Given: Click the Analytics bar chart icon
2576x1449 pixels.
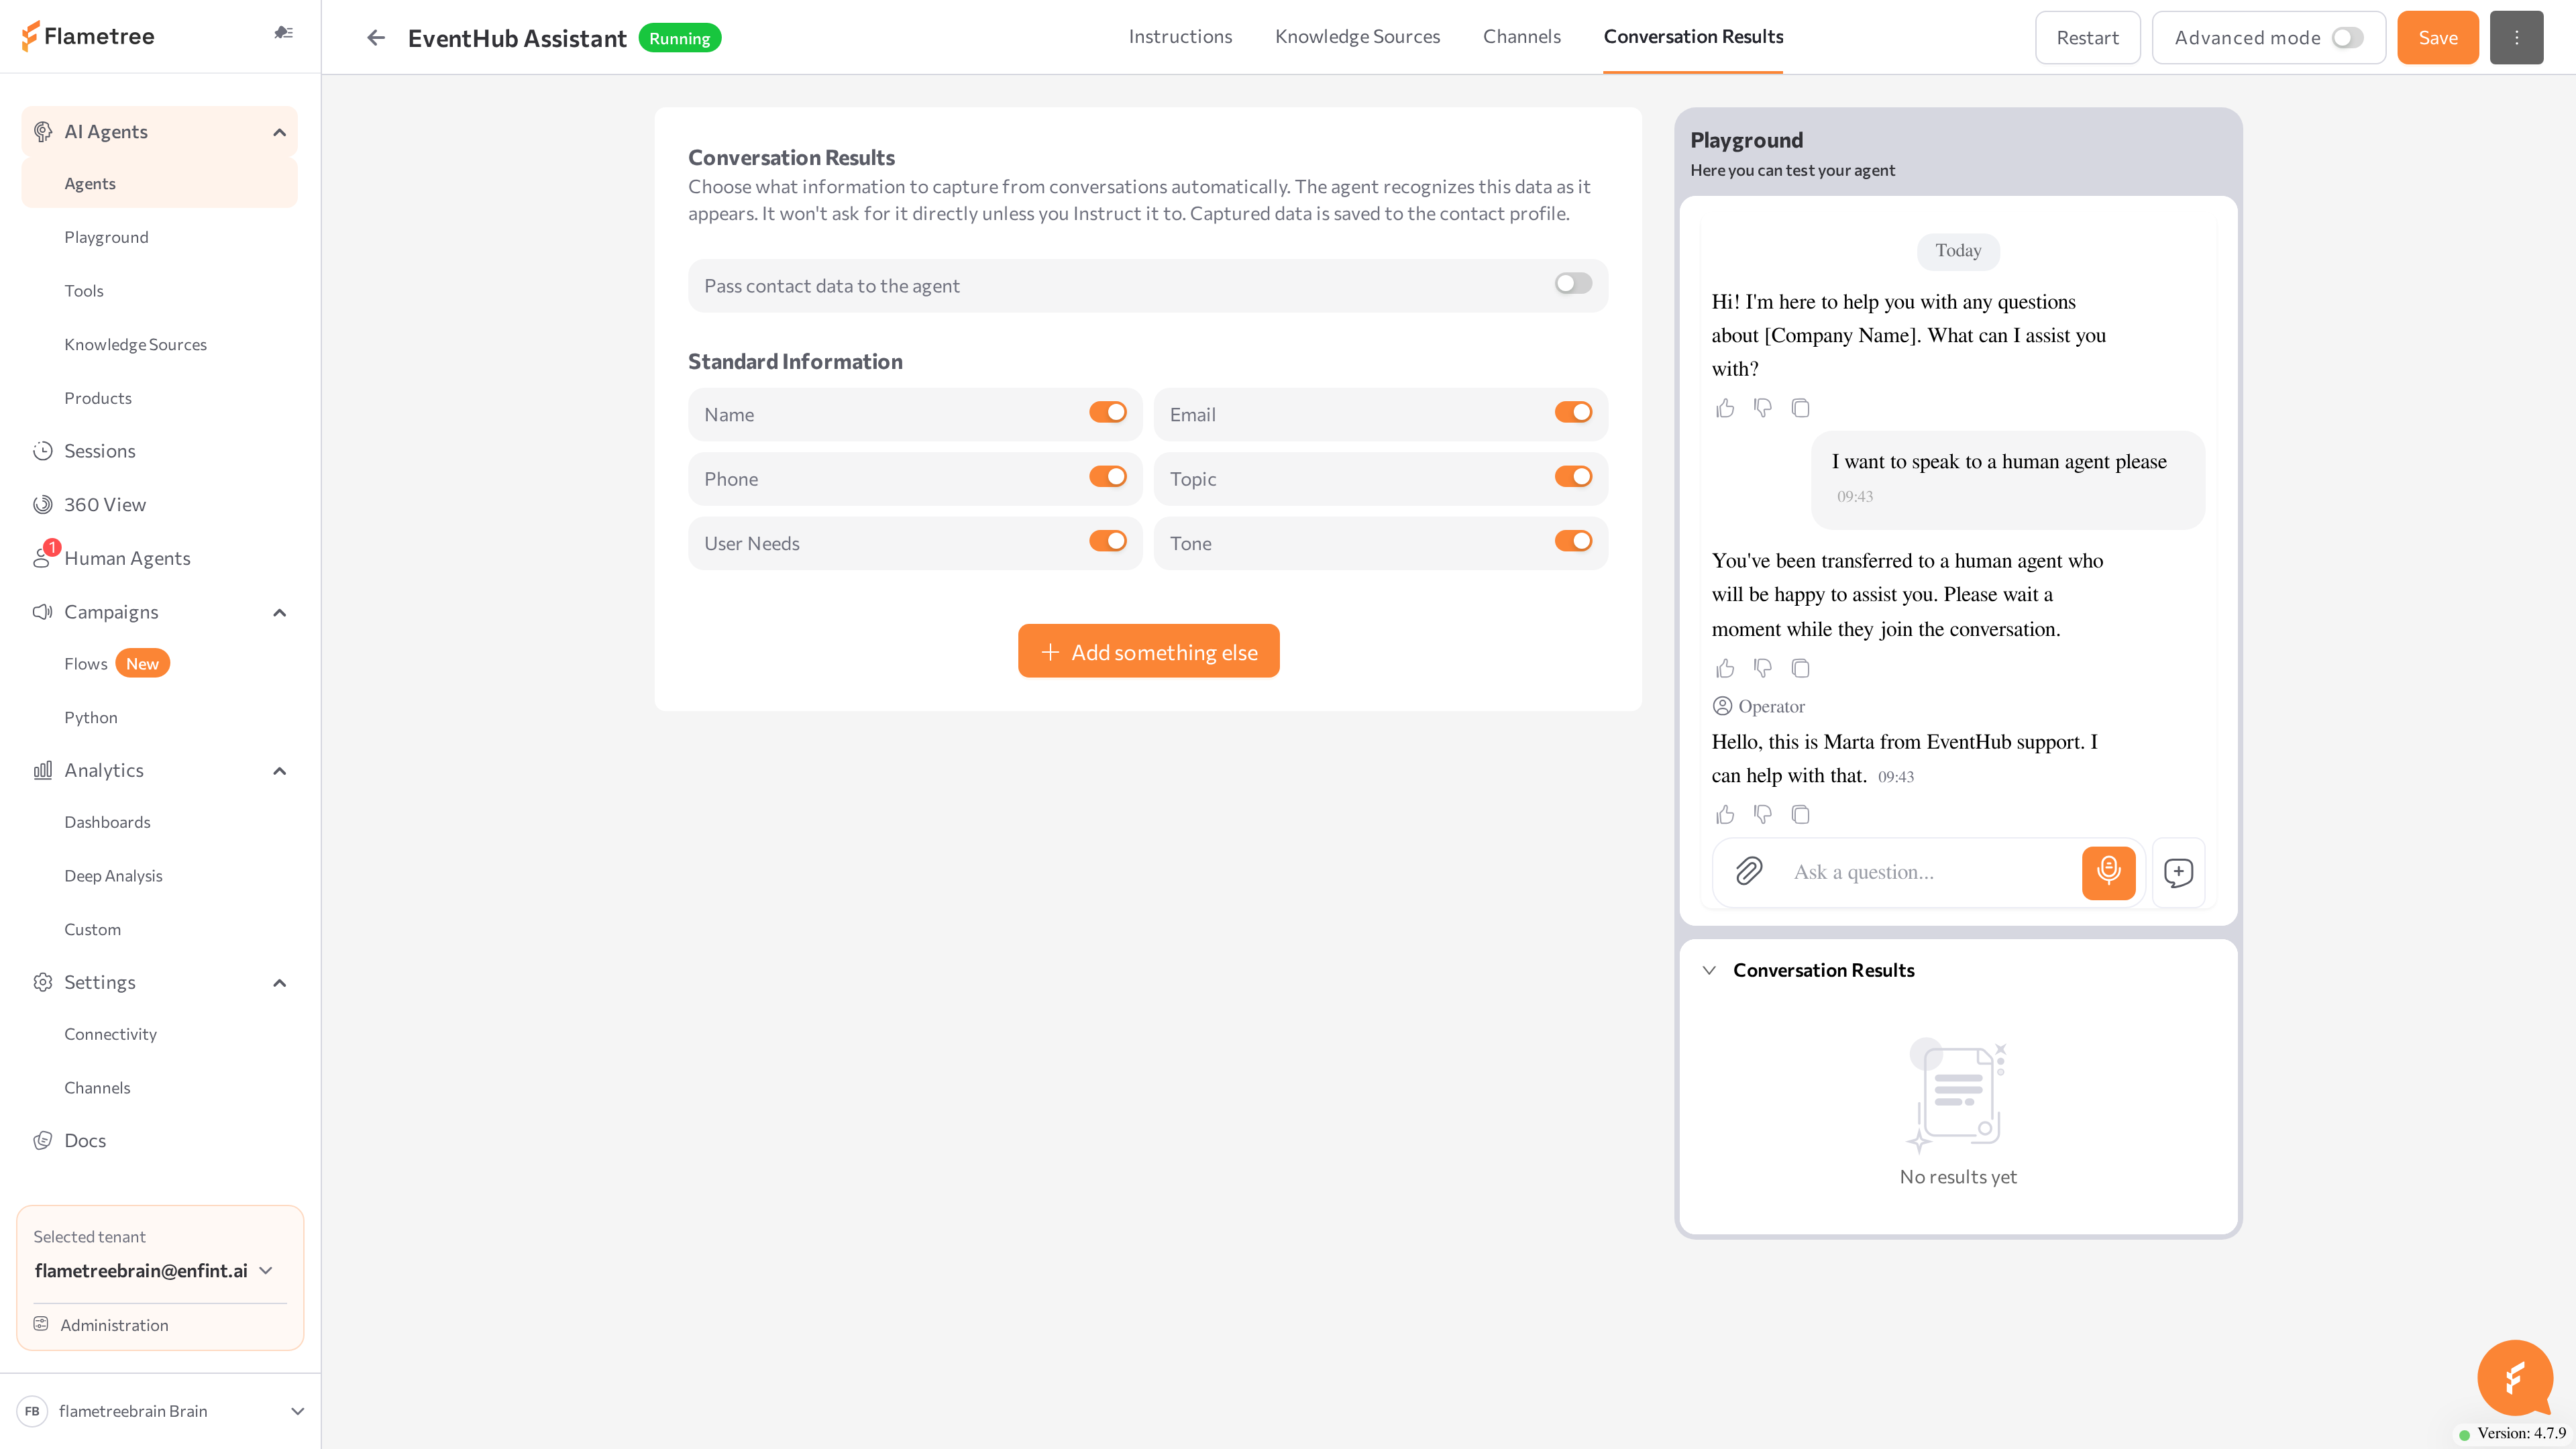Looking at the screenshot, I should tap(42, 770).
